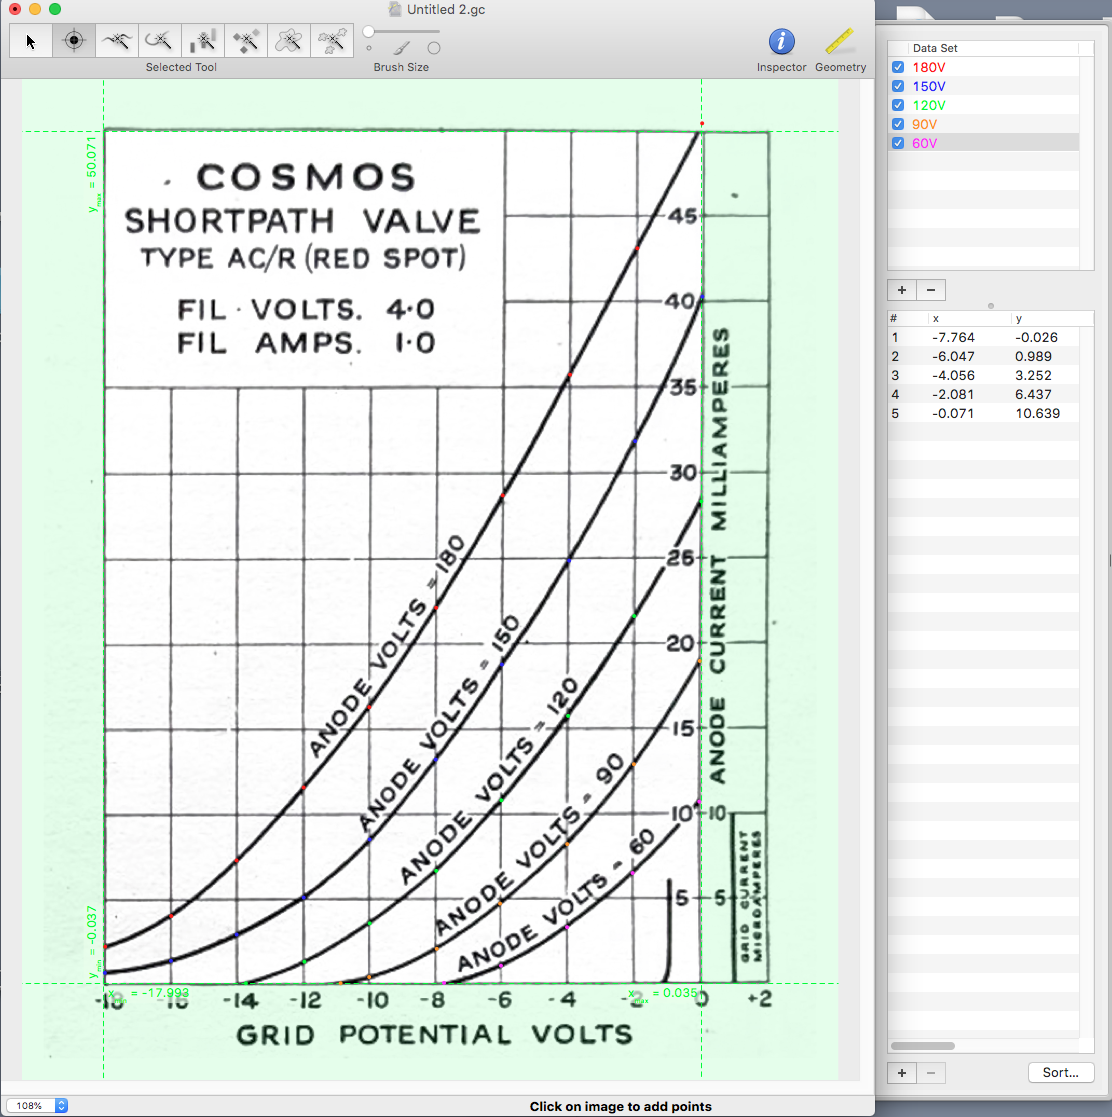Select the bar chart detection wand tool
Screen dimensions: 1112x1117
203,41
